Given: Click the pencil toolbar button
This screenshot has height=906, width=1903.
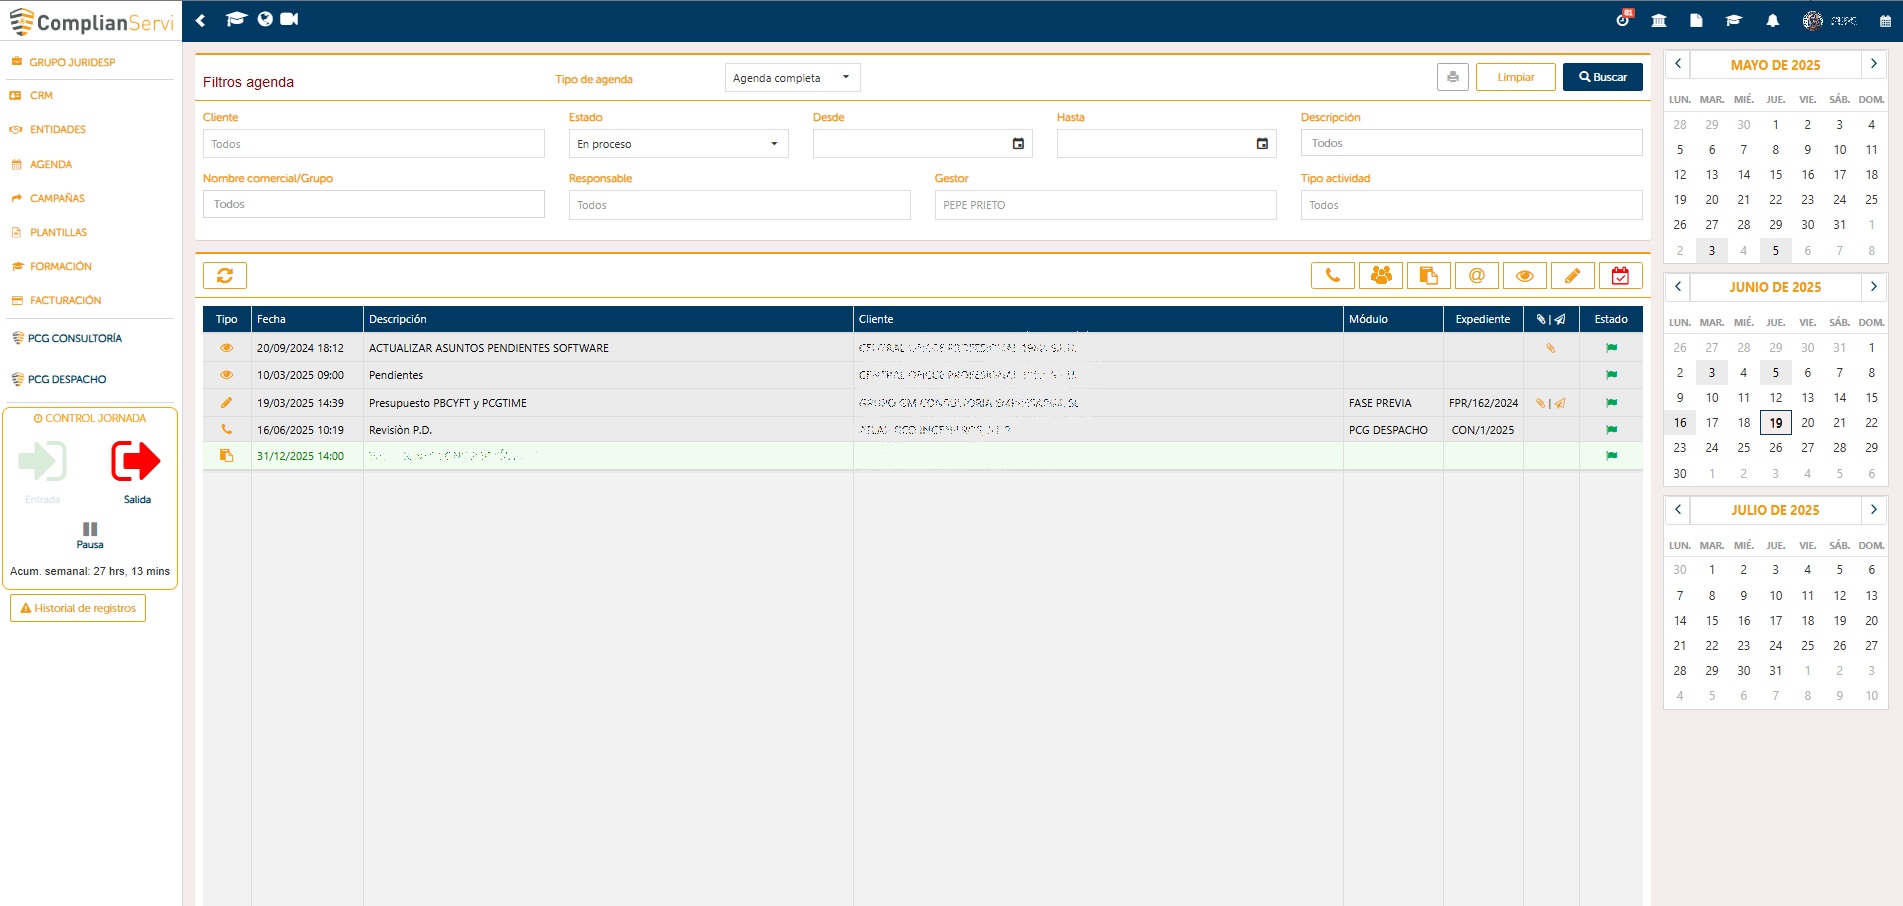Looking at the screenshot, I should (1573, 275).
